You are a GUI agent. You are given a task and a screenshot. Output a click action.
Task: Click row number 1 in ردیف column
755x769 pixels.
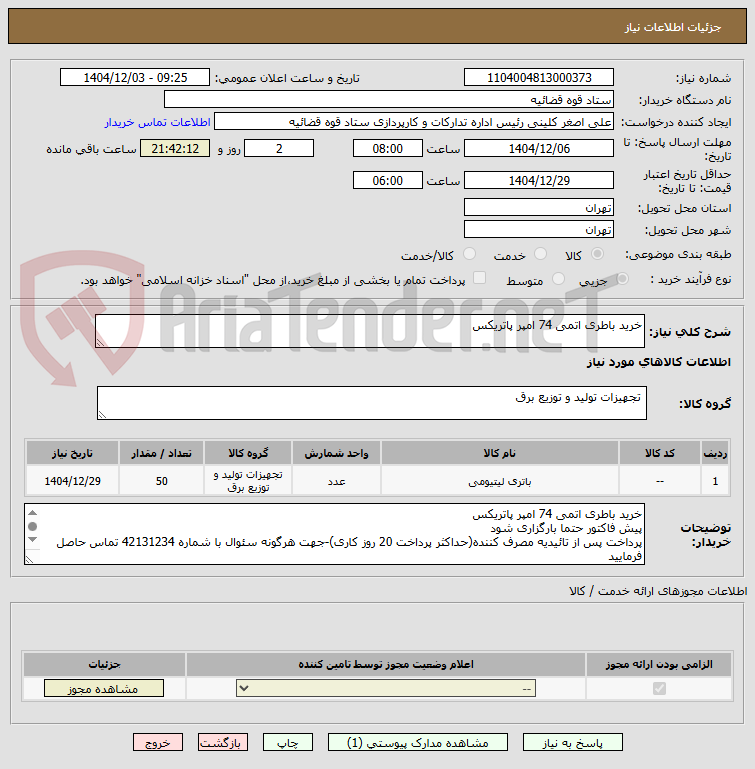[x=715, y=481]
